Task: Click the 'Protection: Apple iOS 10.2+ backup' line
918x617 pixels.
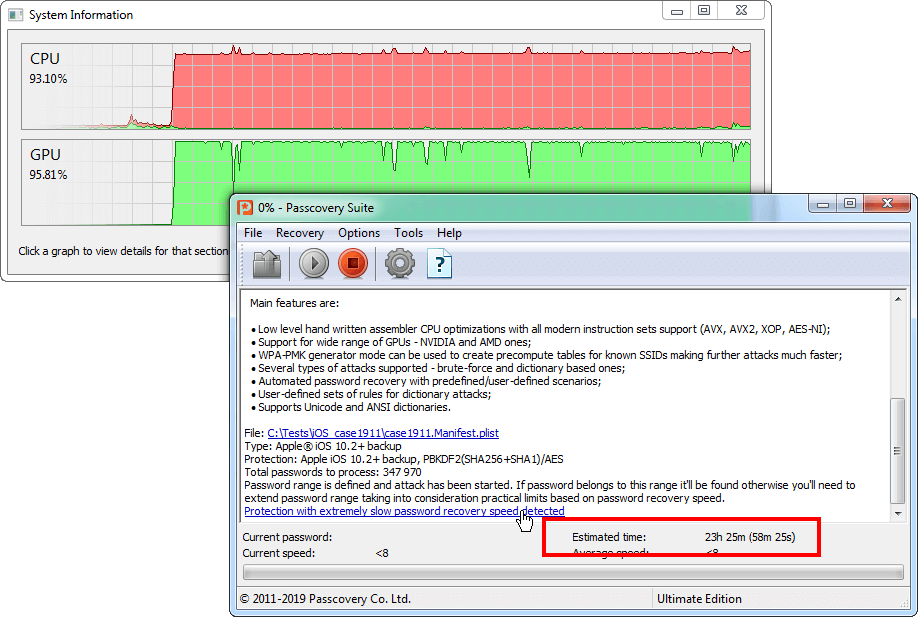Action: pyautogui.click(x=403, y=460)
